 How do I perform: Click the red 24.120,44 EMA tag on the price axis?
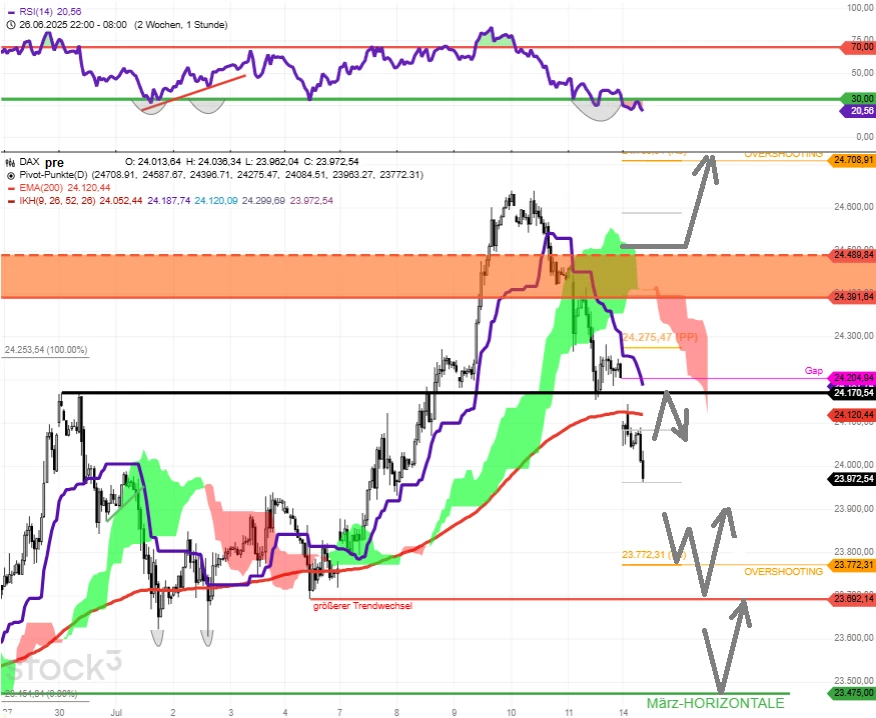point(853,415)
